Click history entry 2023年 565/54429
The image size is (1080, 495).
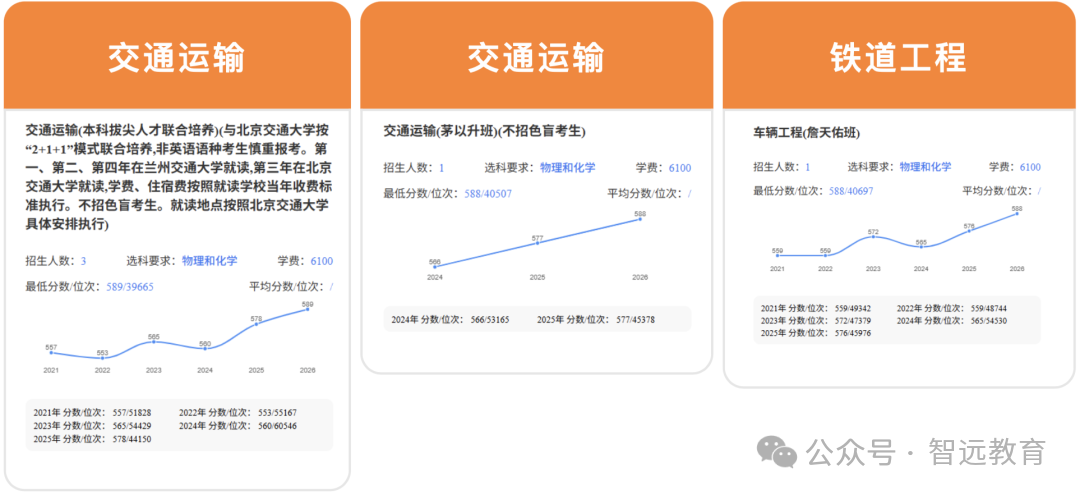92,425
